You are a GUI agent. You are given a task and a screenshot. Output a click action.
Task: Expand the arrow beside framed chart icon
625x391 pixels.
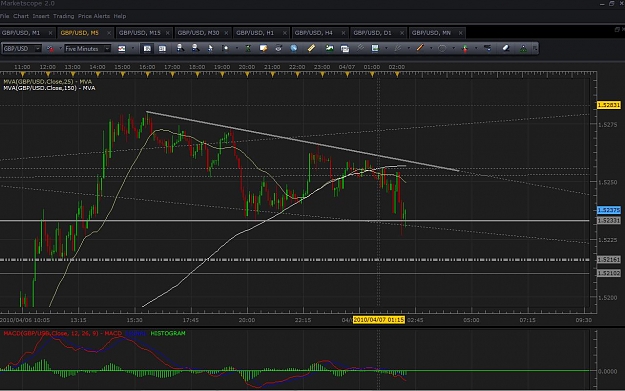[x=386, y=48]
